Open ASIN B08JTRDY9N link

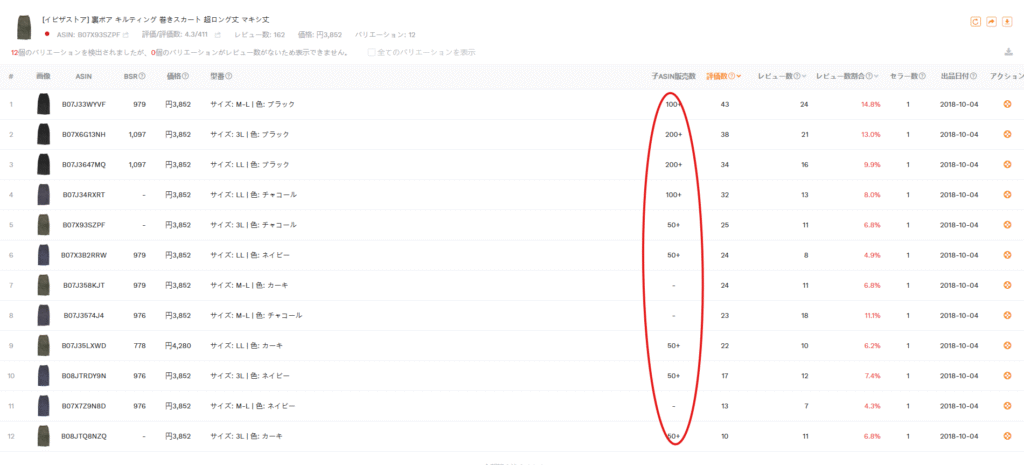[84, 376]
